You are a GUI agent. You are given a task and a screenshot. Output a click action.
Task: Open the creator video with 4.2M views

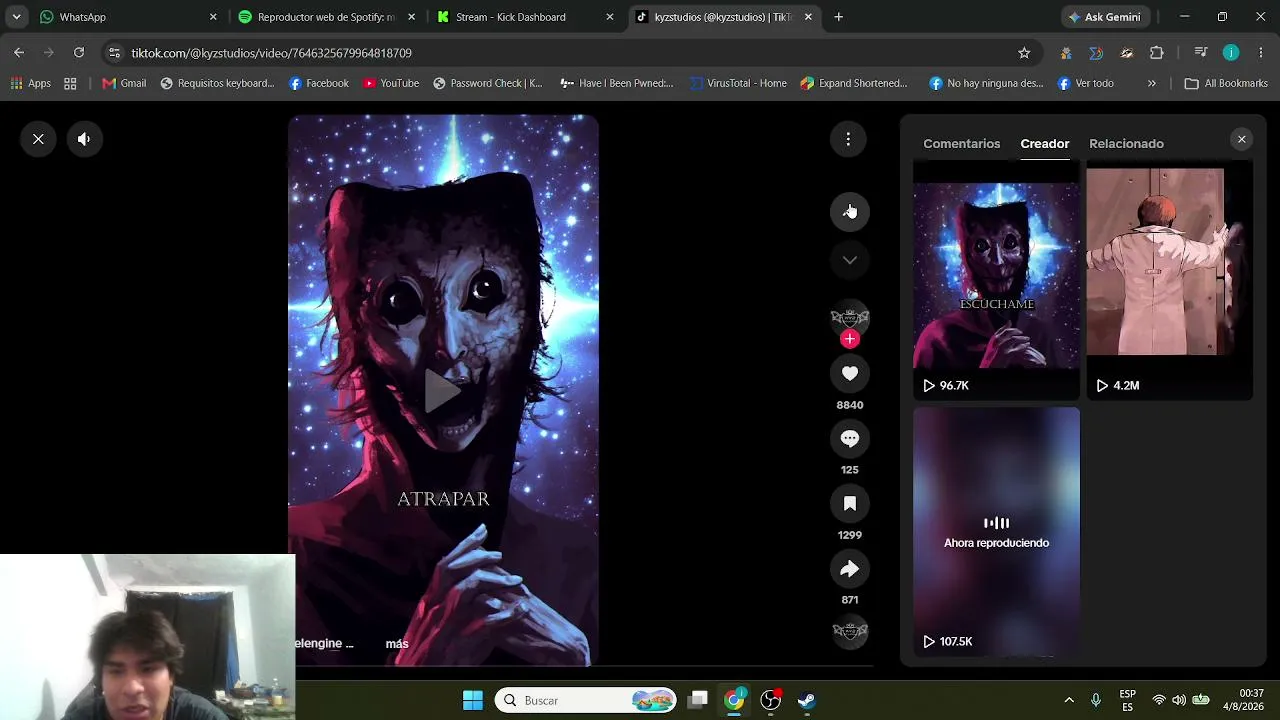click(1170, 281)
